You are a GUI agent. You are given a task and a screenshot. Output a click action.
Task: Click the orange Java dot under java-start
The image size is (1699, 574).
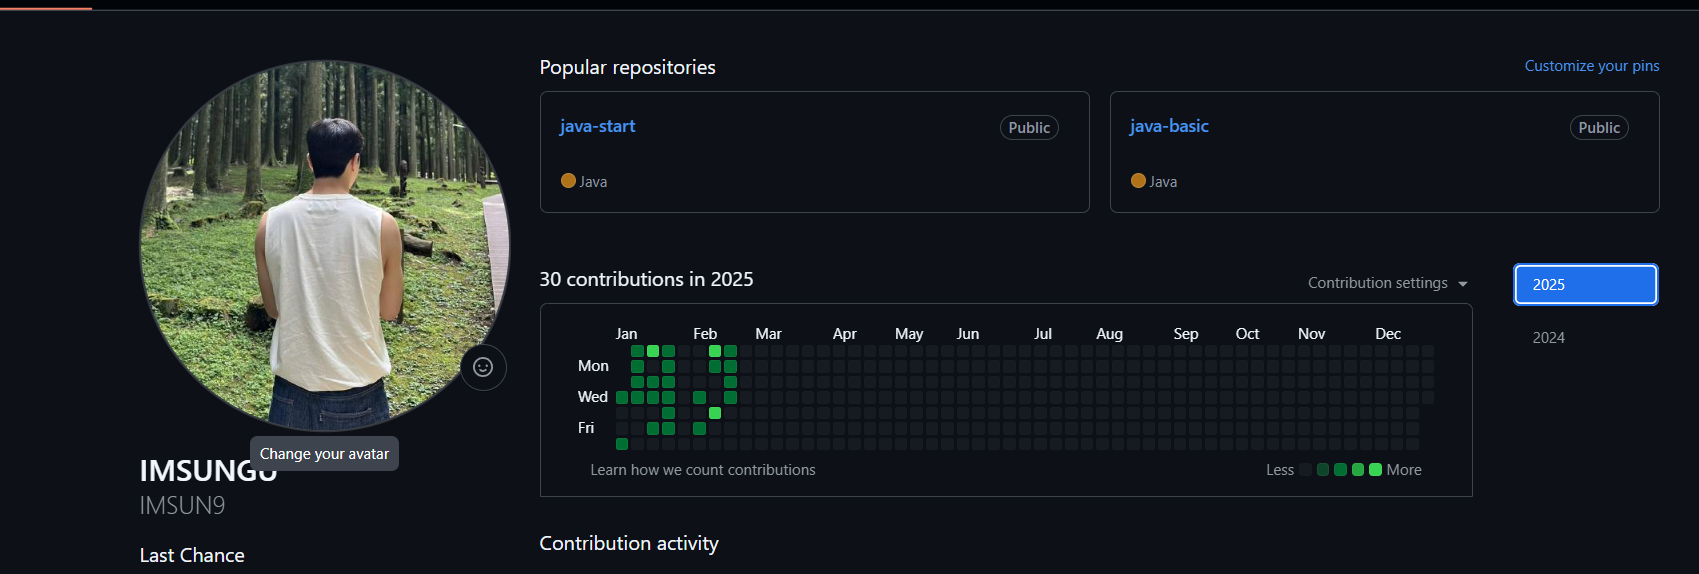(568, 181)
